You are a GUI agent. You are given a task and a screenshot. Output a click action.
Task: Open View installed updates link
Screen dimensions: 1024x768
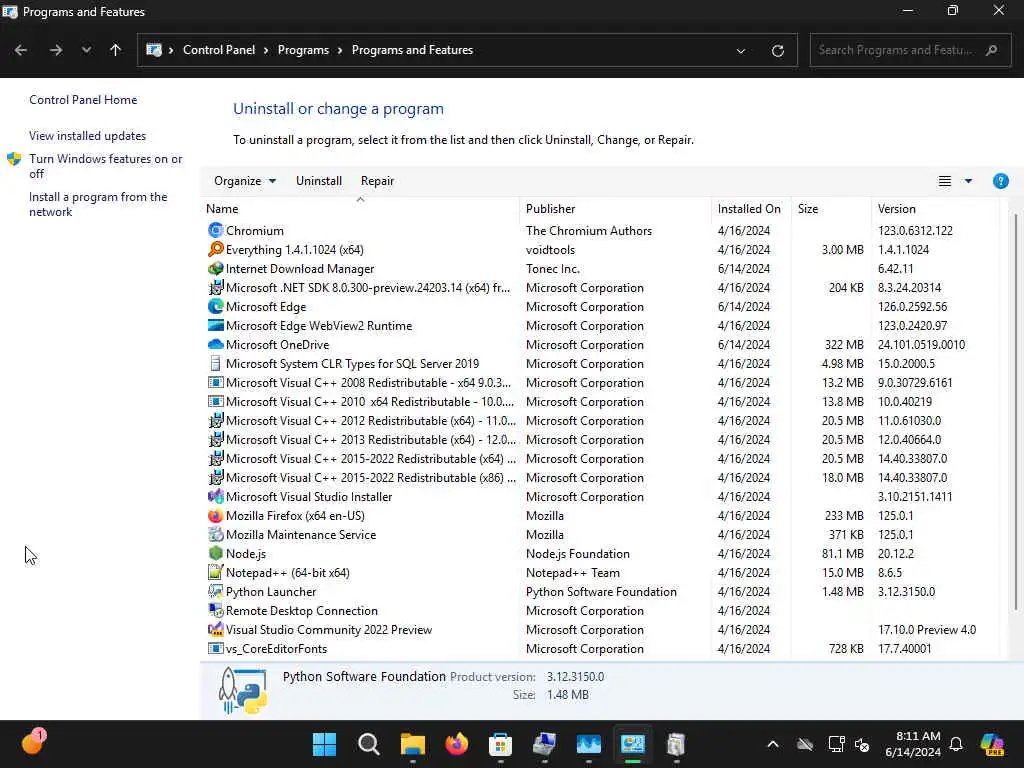(88, 136)
